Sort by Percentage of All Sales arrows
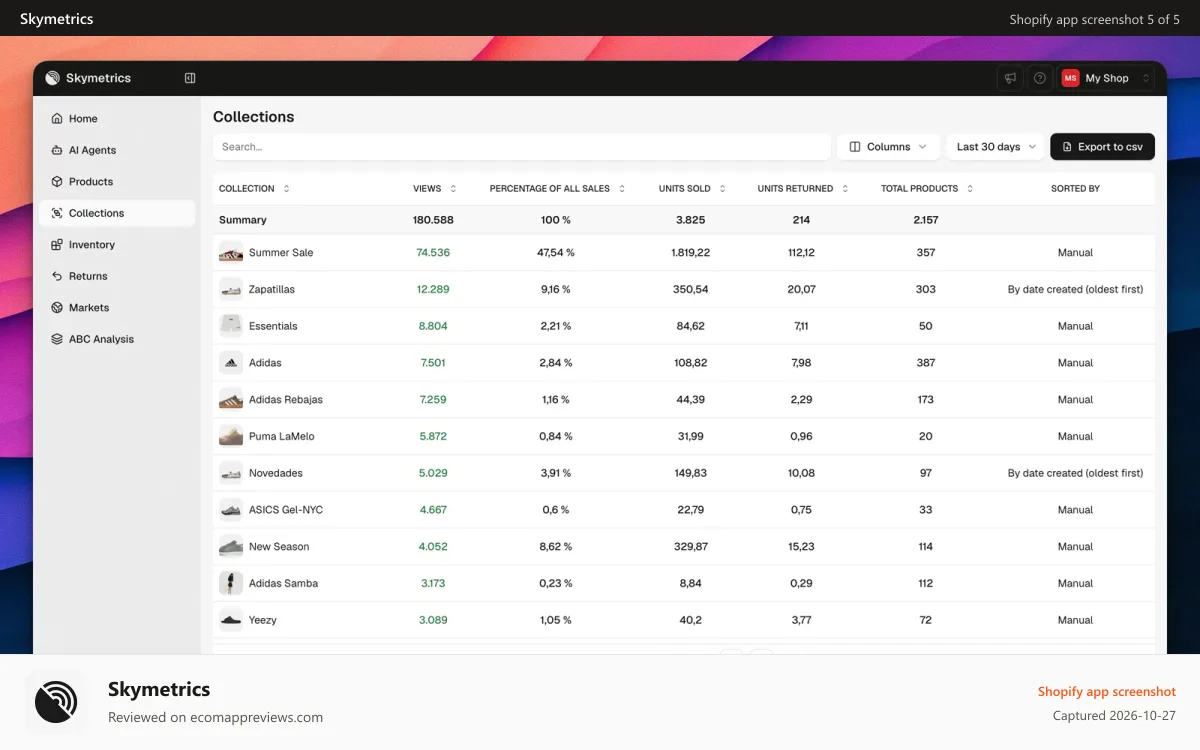Screen dimensions: 1200x750 click(x=622, y=188)
